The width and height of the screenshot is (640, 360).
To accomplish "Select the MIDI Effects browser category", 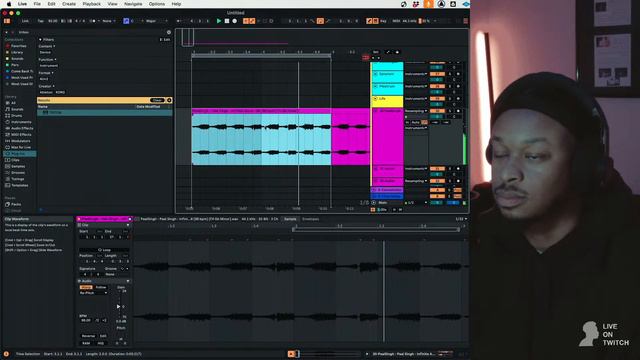I will click(21, 135).
